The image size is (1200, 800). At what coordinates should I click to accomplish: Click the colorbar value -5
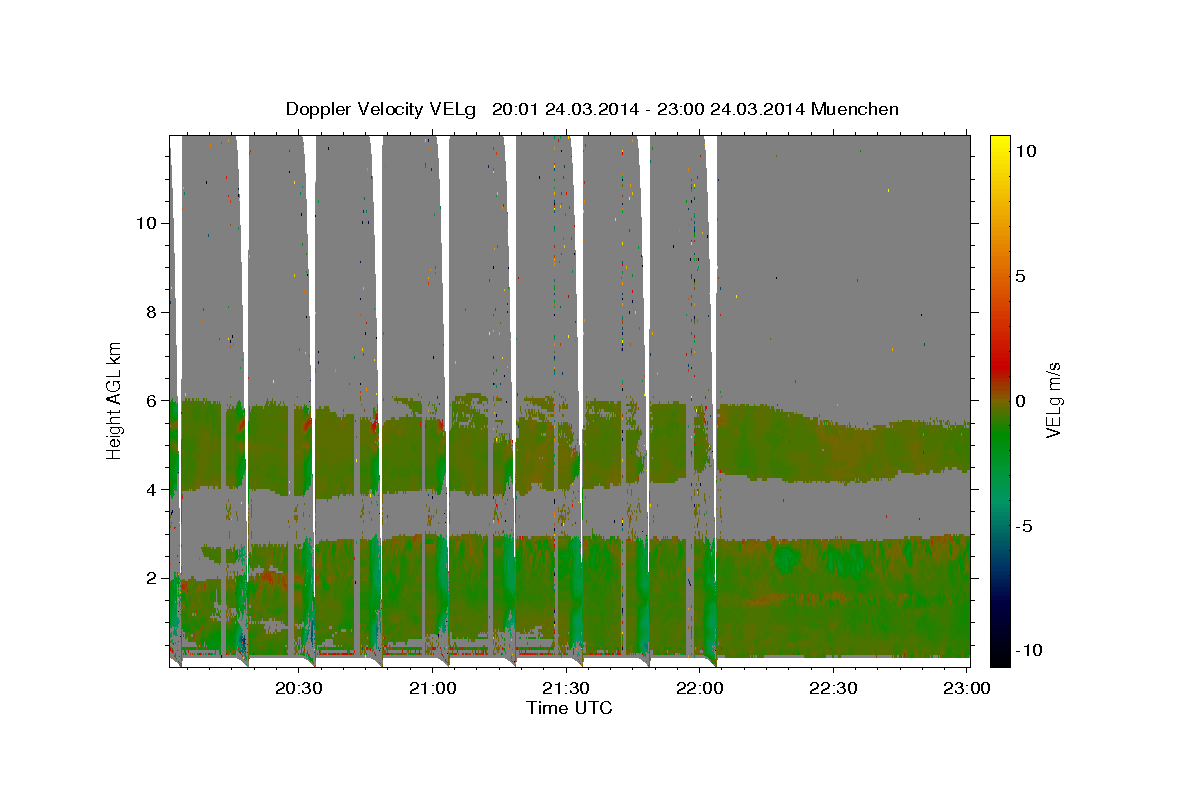1025,525
